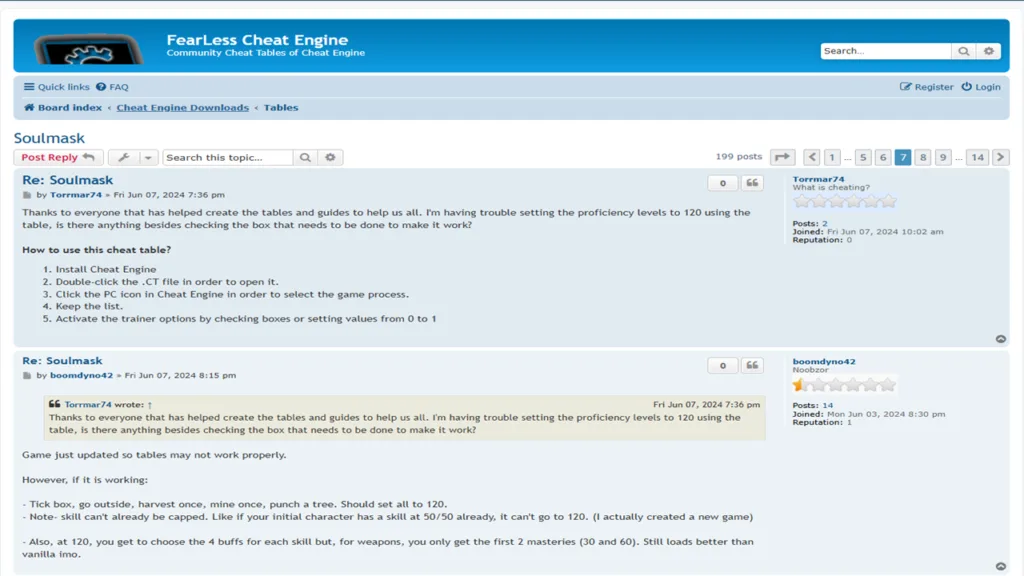Click the jump to page arrow icon
Viewport: 1024px width, 576px height.
782,157
